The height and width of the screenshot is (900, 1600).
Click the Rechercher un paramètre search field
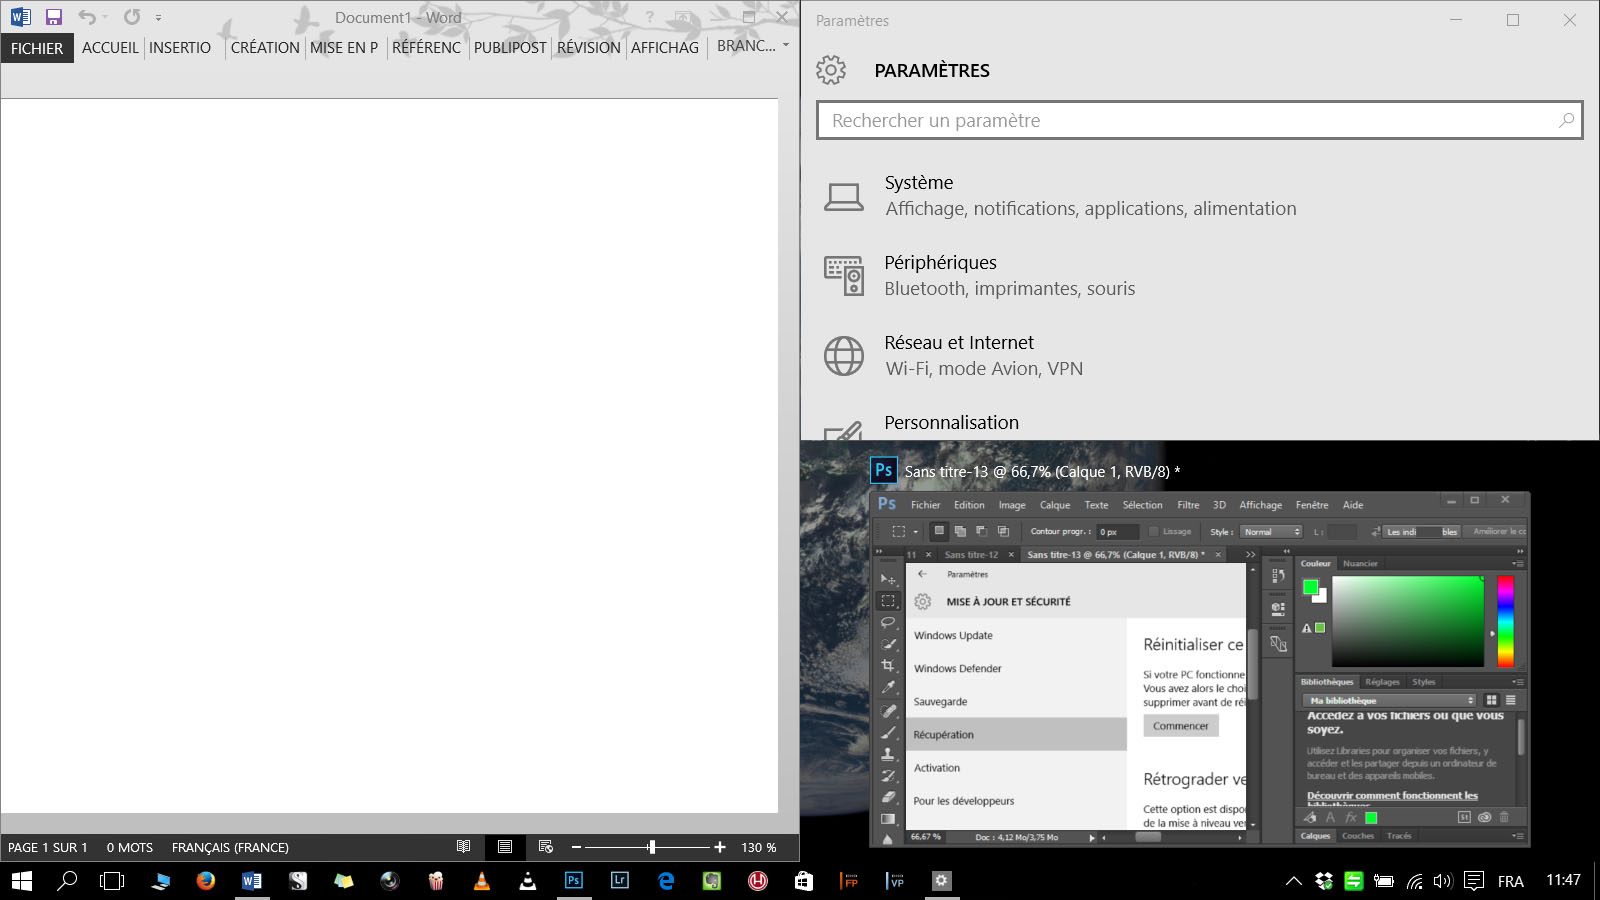(x=1199, y=120)
